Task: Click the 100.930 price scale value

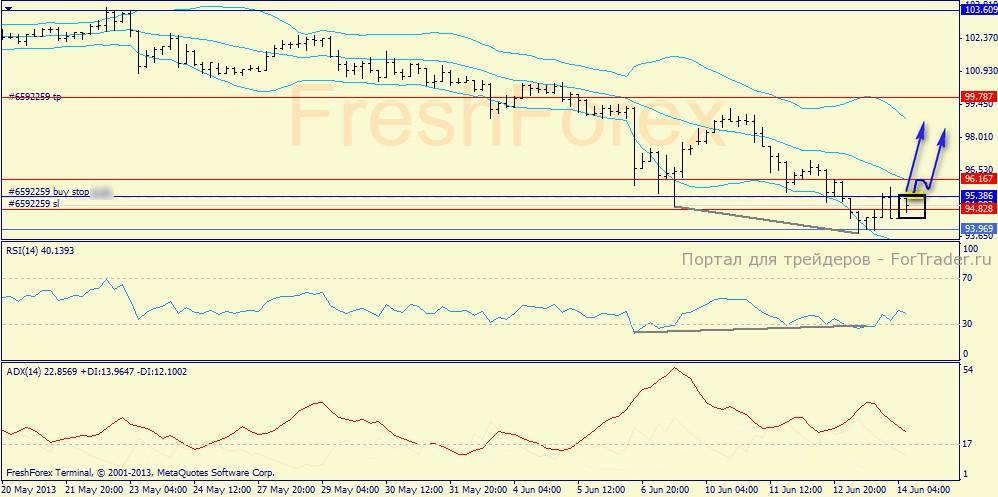Action: coord(980,70)
